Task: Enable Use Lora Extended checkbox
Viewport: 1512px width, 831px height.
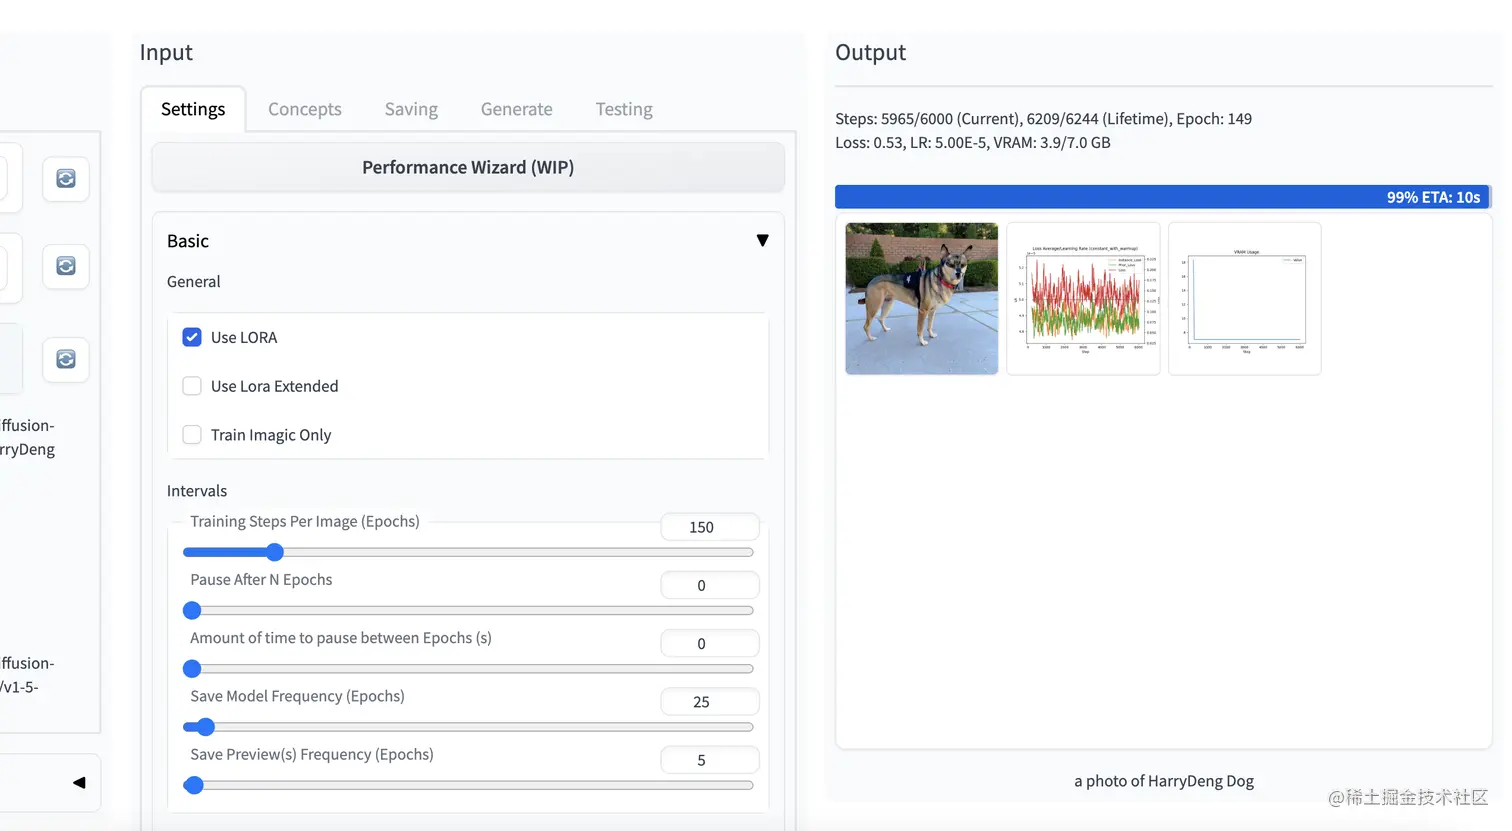Action: [x=192, y=386]
